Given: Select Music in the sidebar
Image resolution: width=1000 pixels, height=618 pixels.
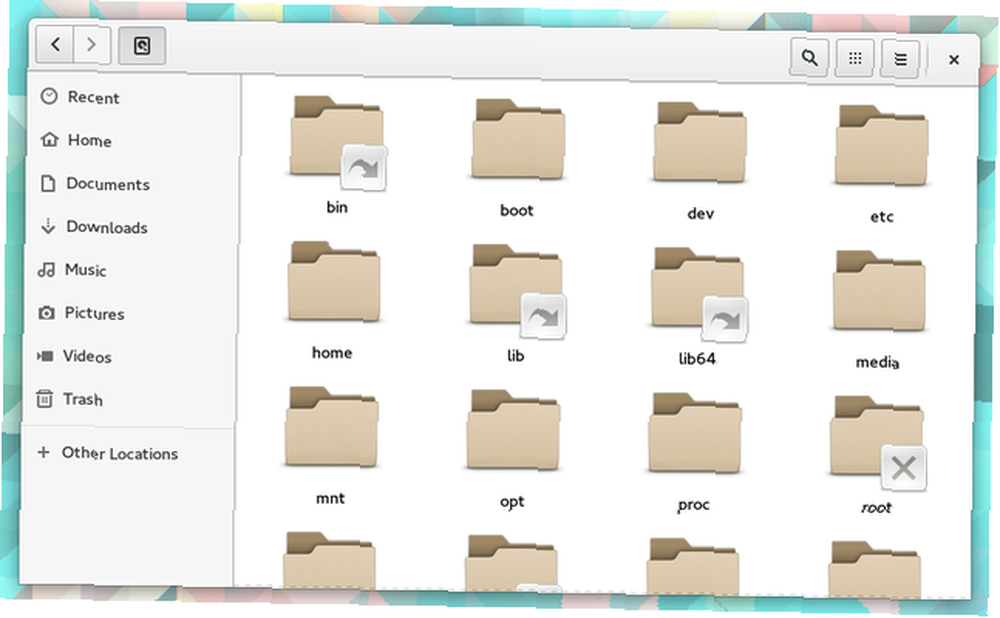Looking at the screenshot, I should click(128, 270).
